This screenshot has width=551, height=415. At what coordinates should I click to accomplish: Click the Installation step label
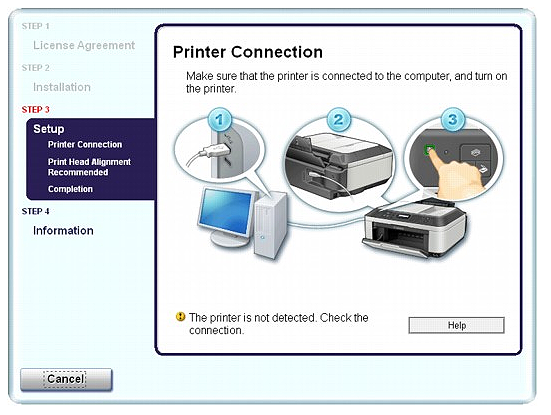pos(62,87)
